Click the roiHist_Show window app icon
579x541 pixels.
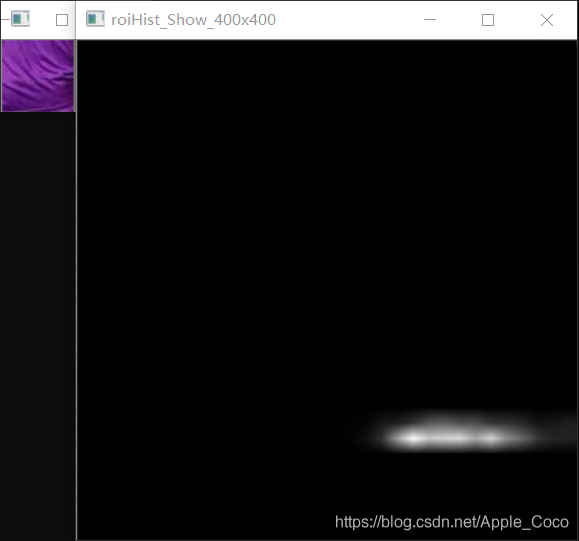(95, 19)
